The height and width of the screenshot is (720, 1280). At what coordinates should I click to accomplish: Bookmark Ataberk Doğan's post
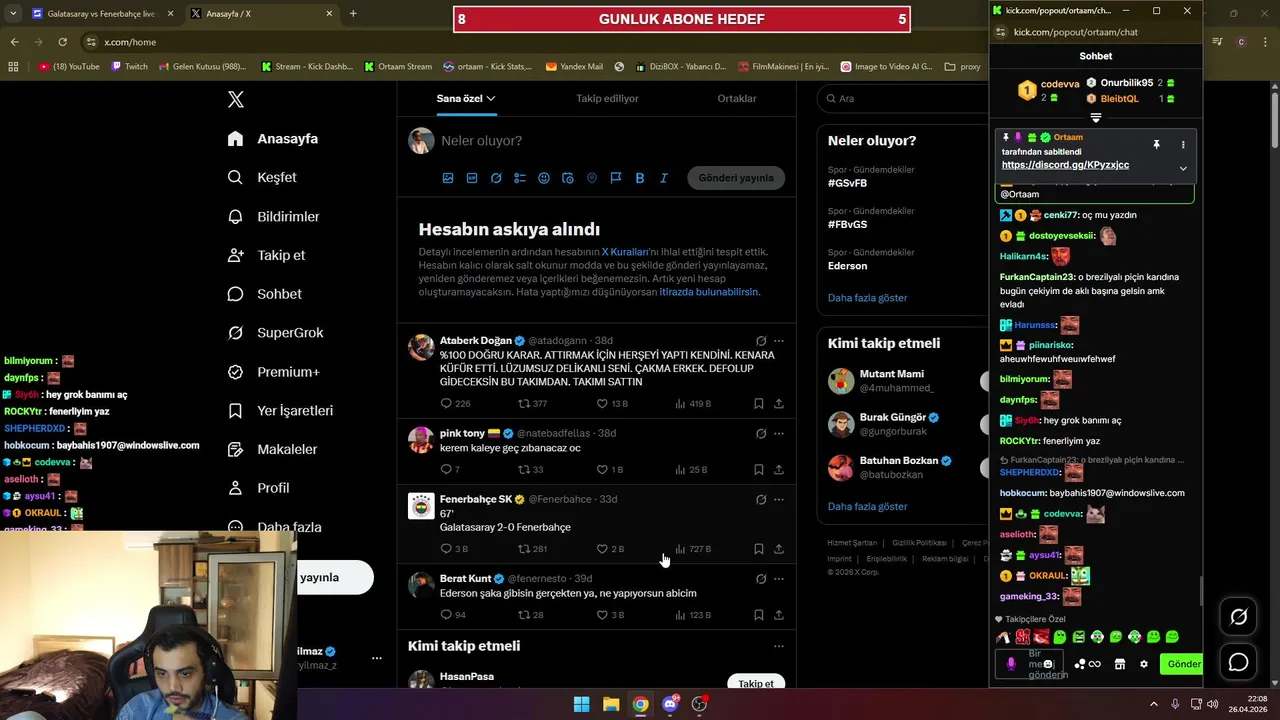click(758, 404)
